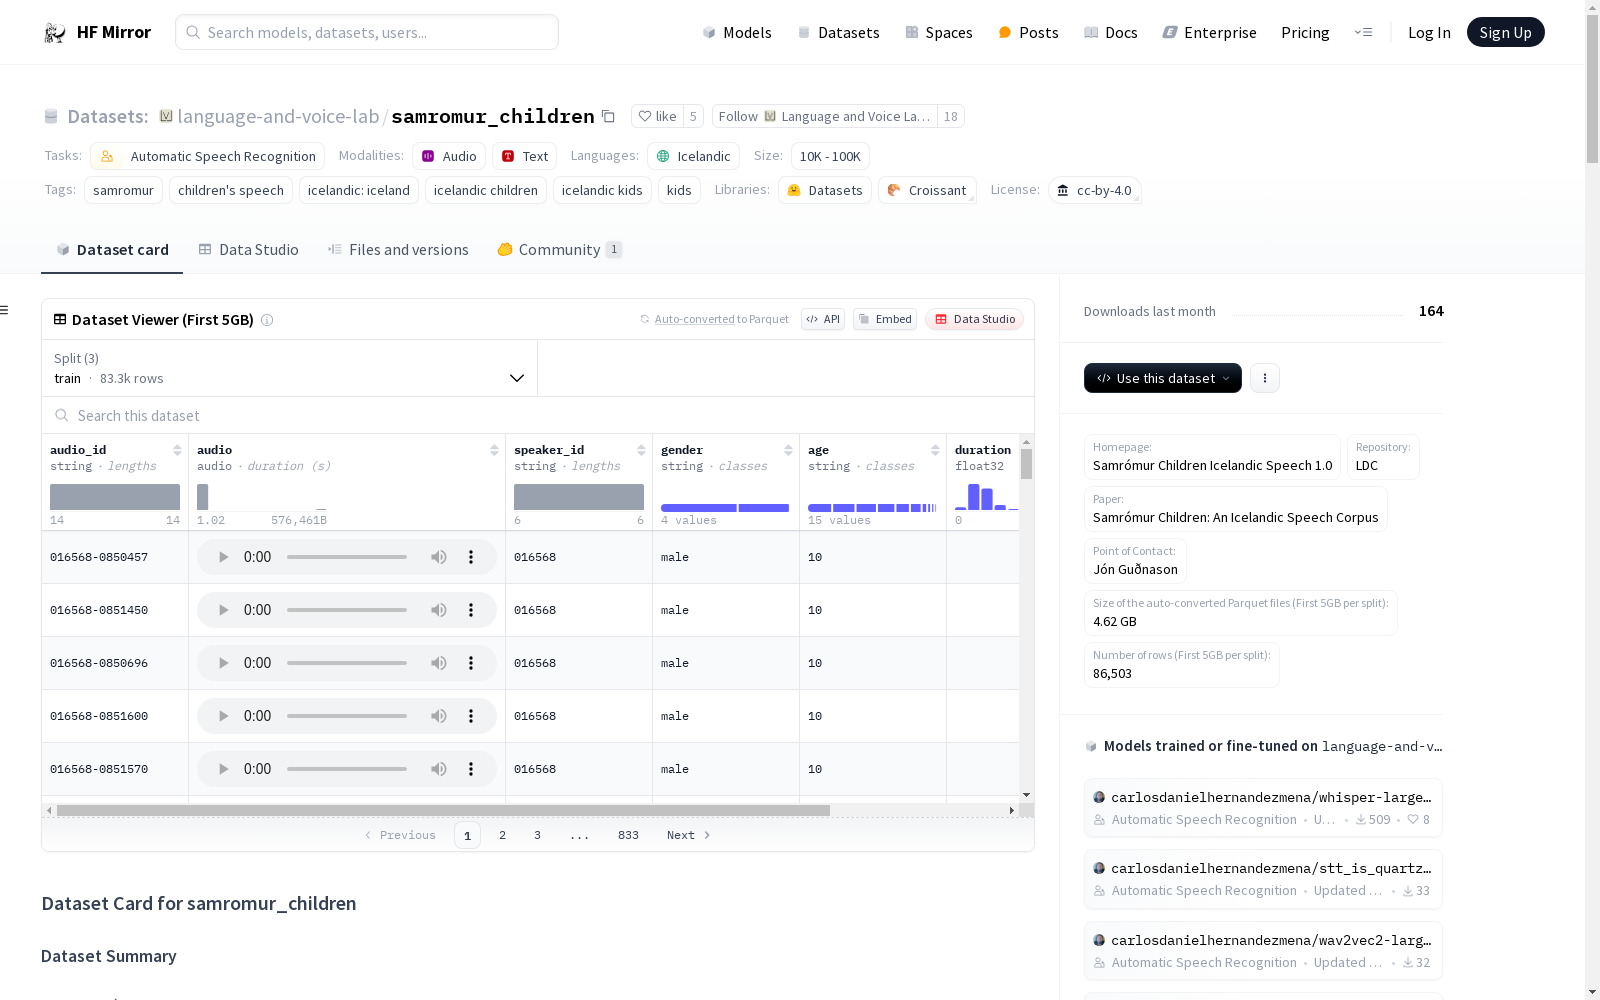
Task: Open the Pricing page
Action: coord(1305,32)
